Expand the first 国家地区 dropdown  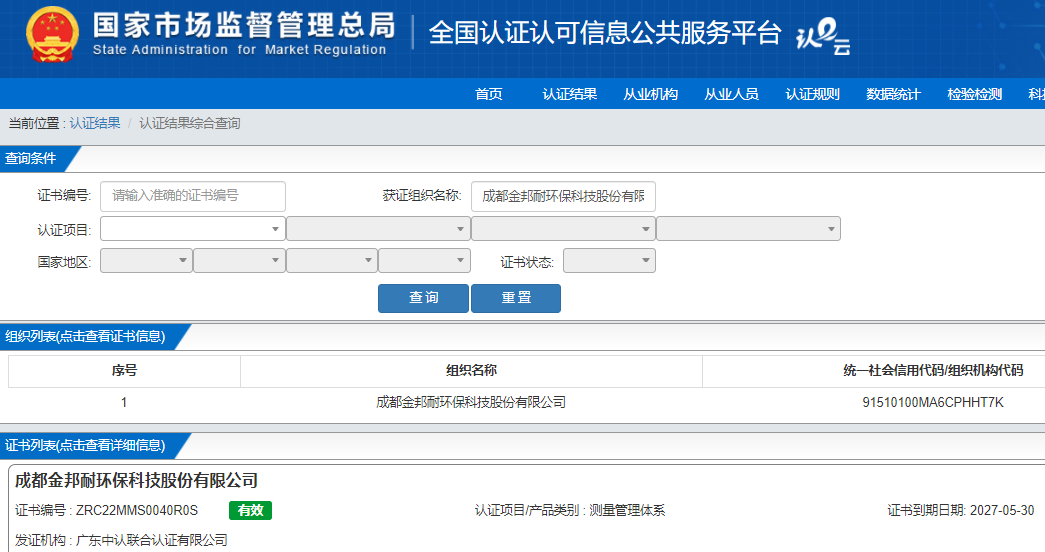pyautogui.click(x=146, y=261)
